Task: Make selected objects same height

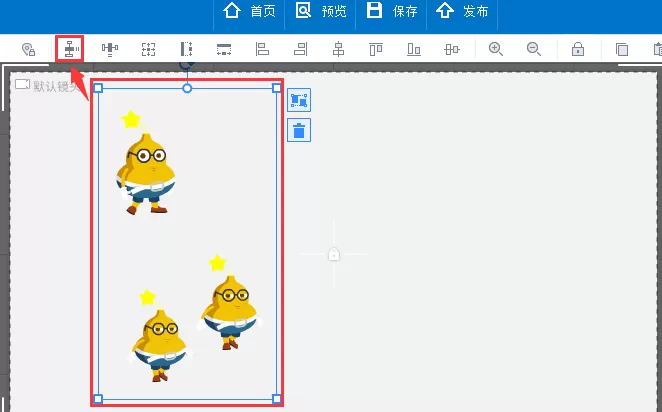Action: tap(186, 49)
